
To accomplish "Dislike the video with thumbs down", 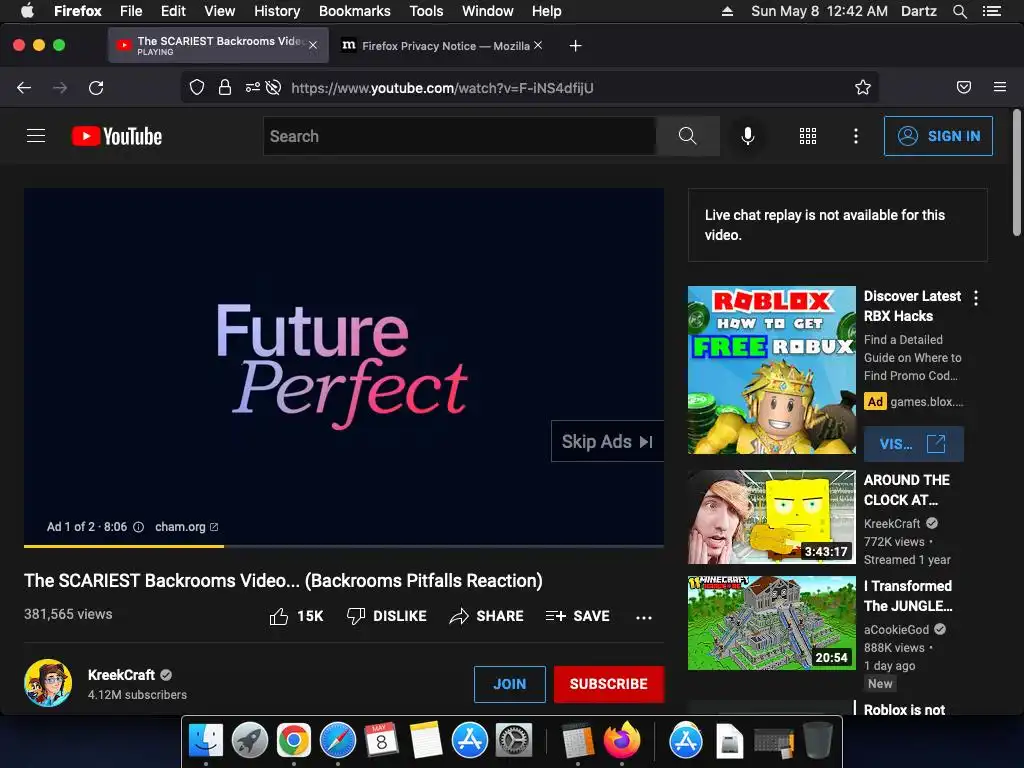I will tap(387, 616).
